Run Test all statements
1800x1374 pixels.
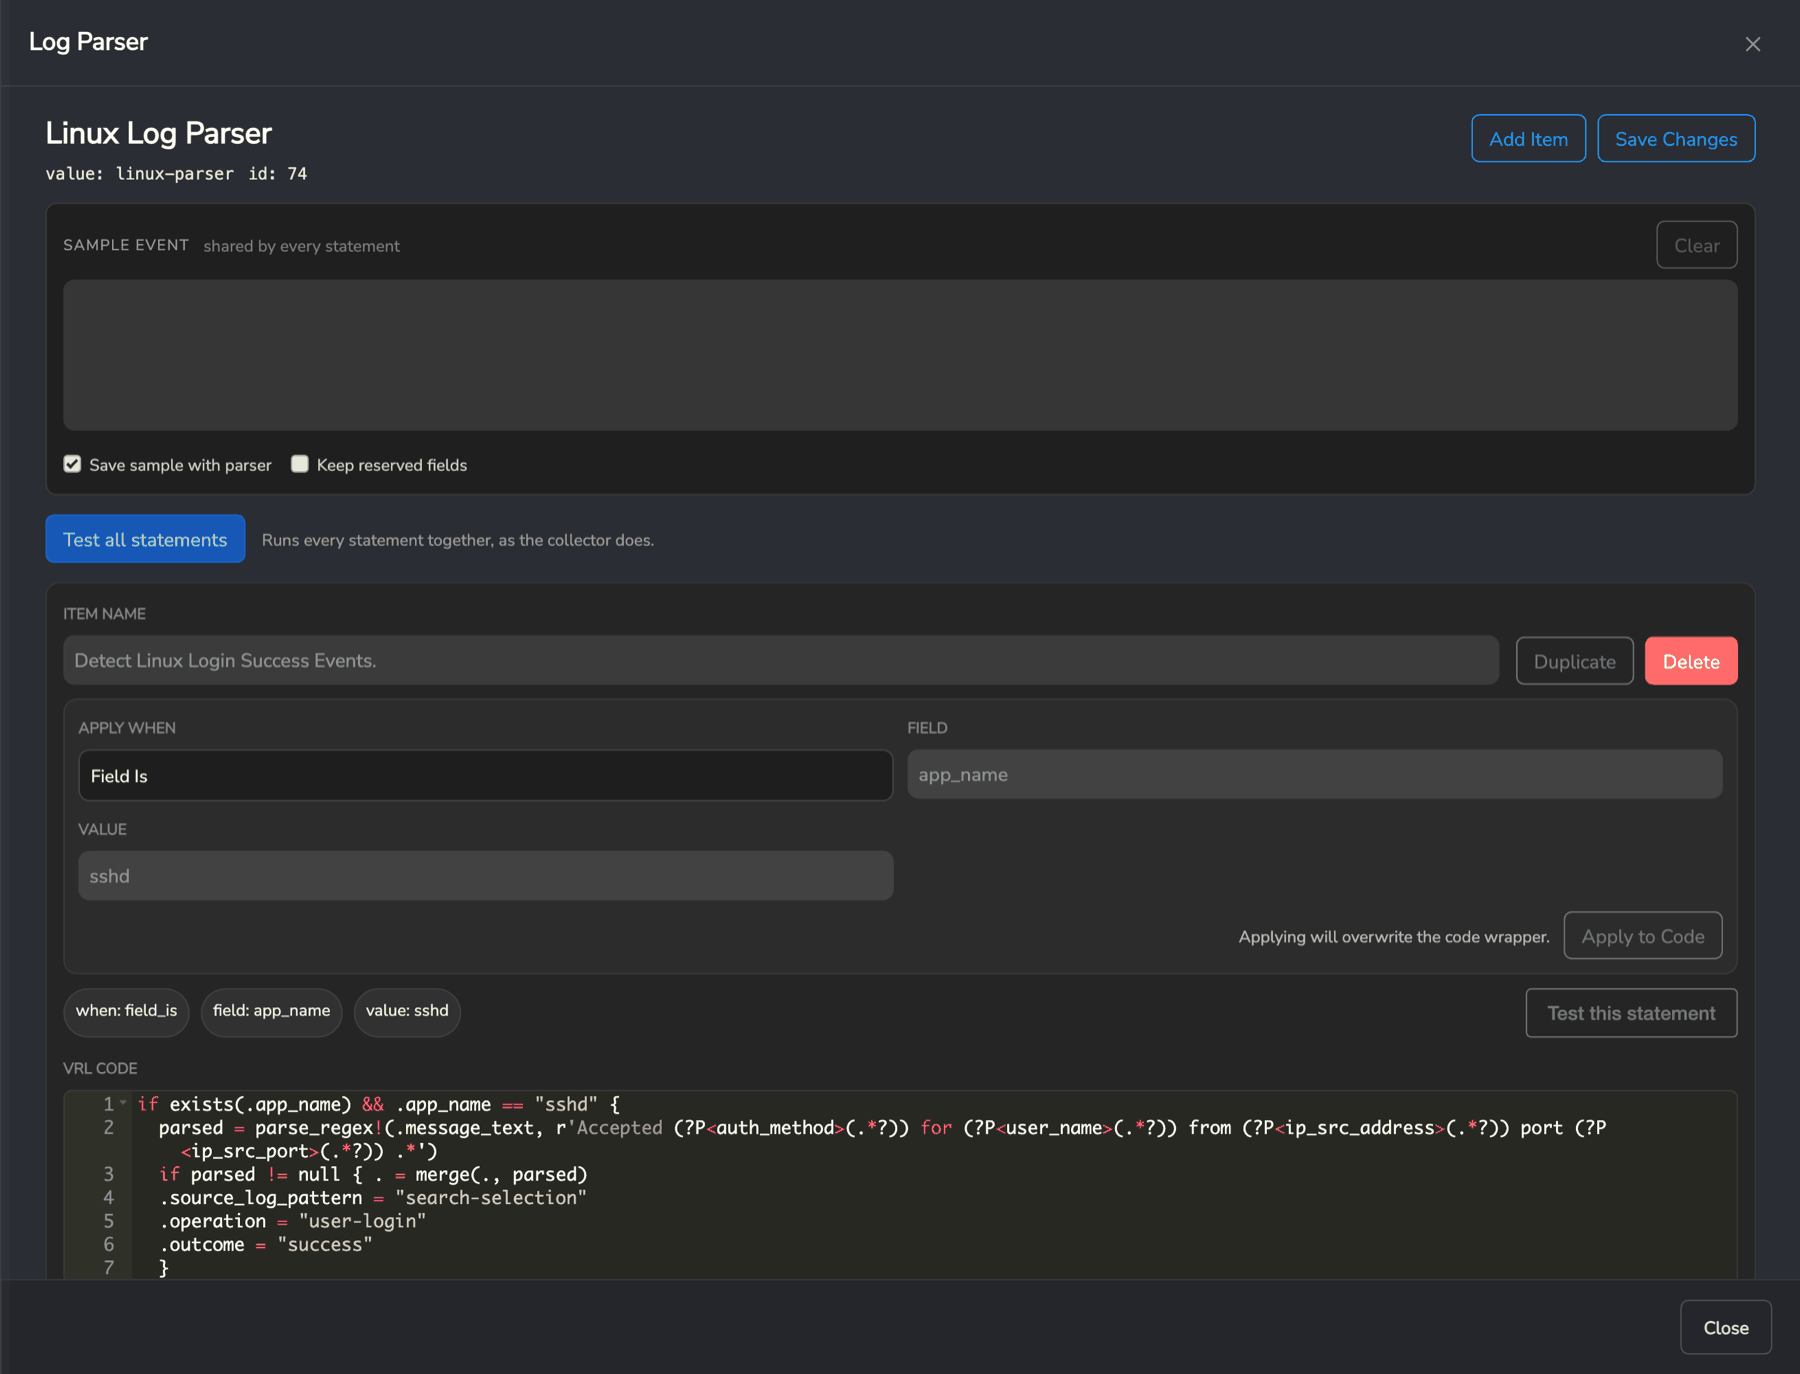click(x=145, y=539)
